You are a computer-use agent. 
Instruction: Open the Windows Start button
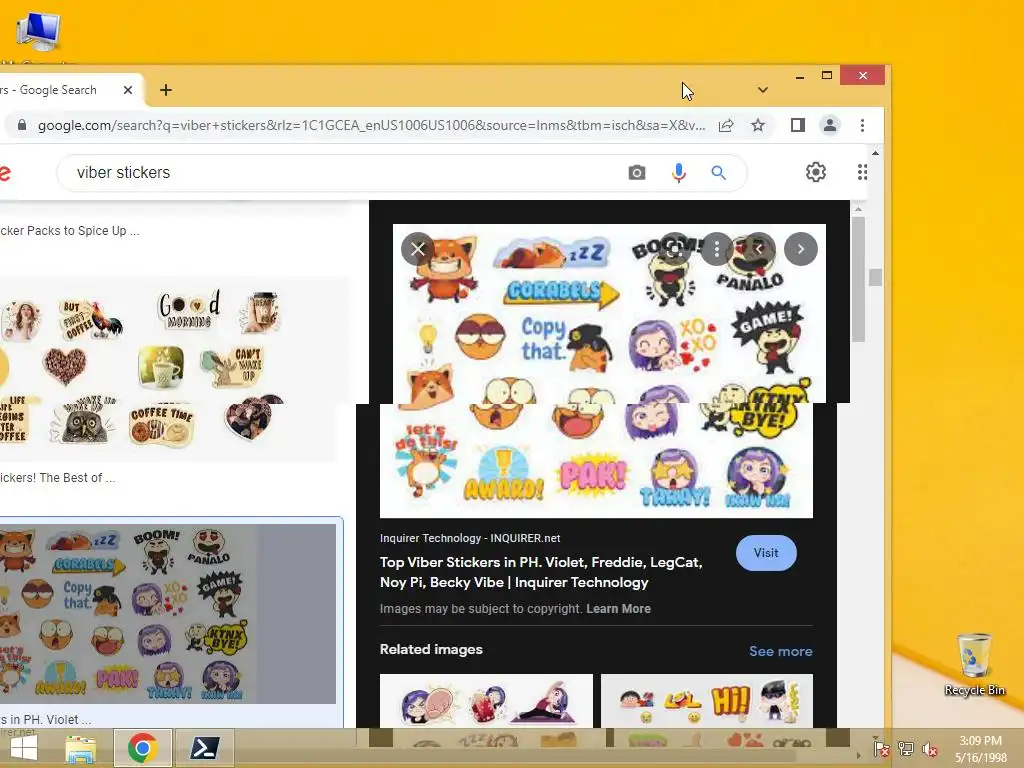24,748
